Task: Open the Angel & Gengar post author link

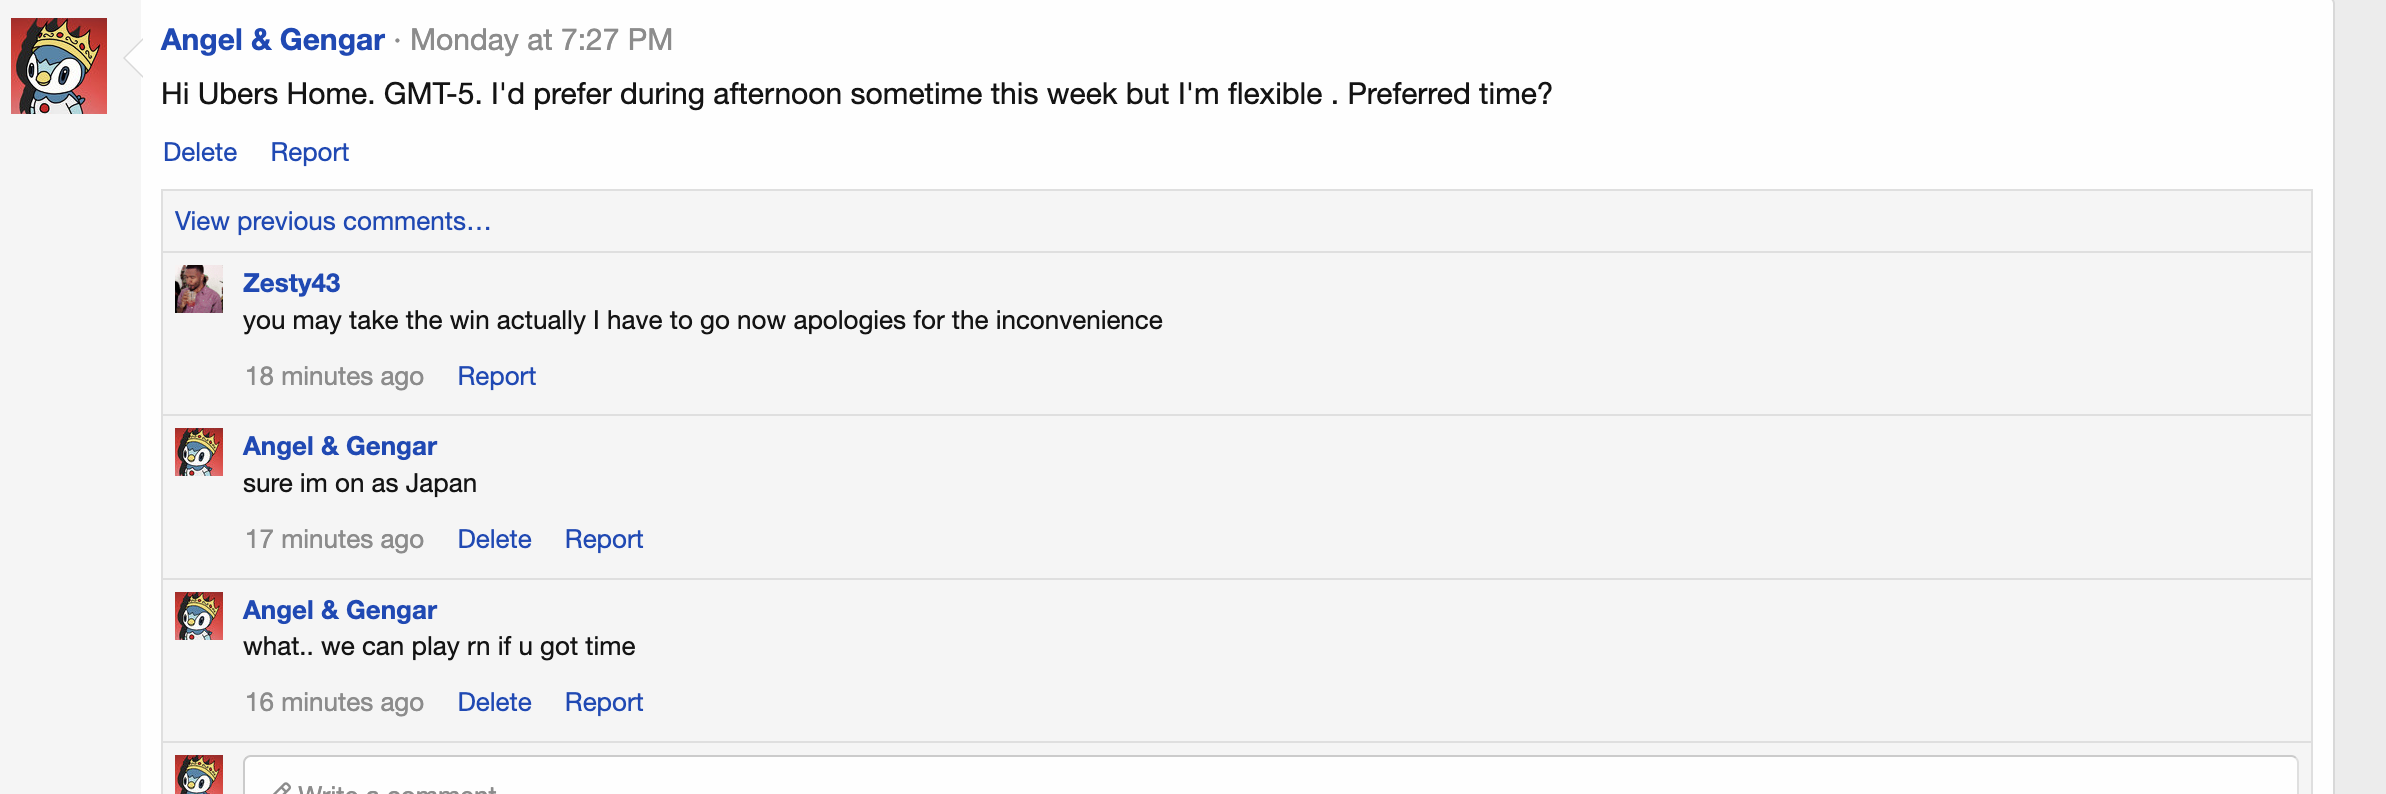Action: point(272,40)
